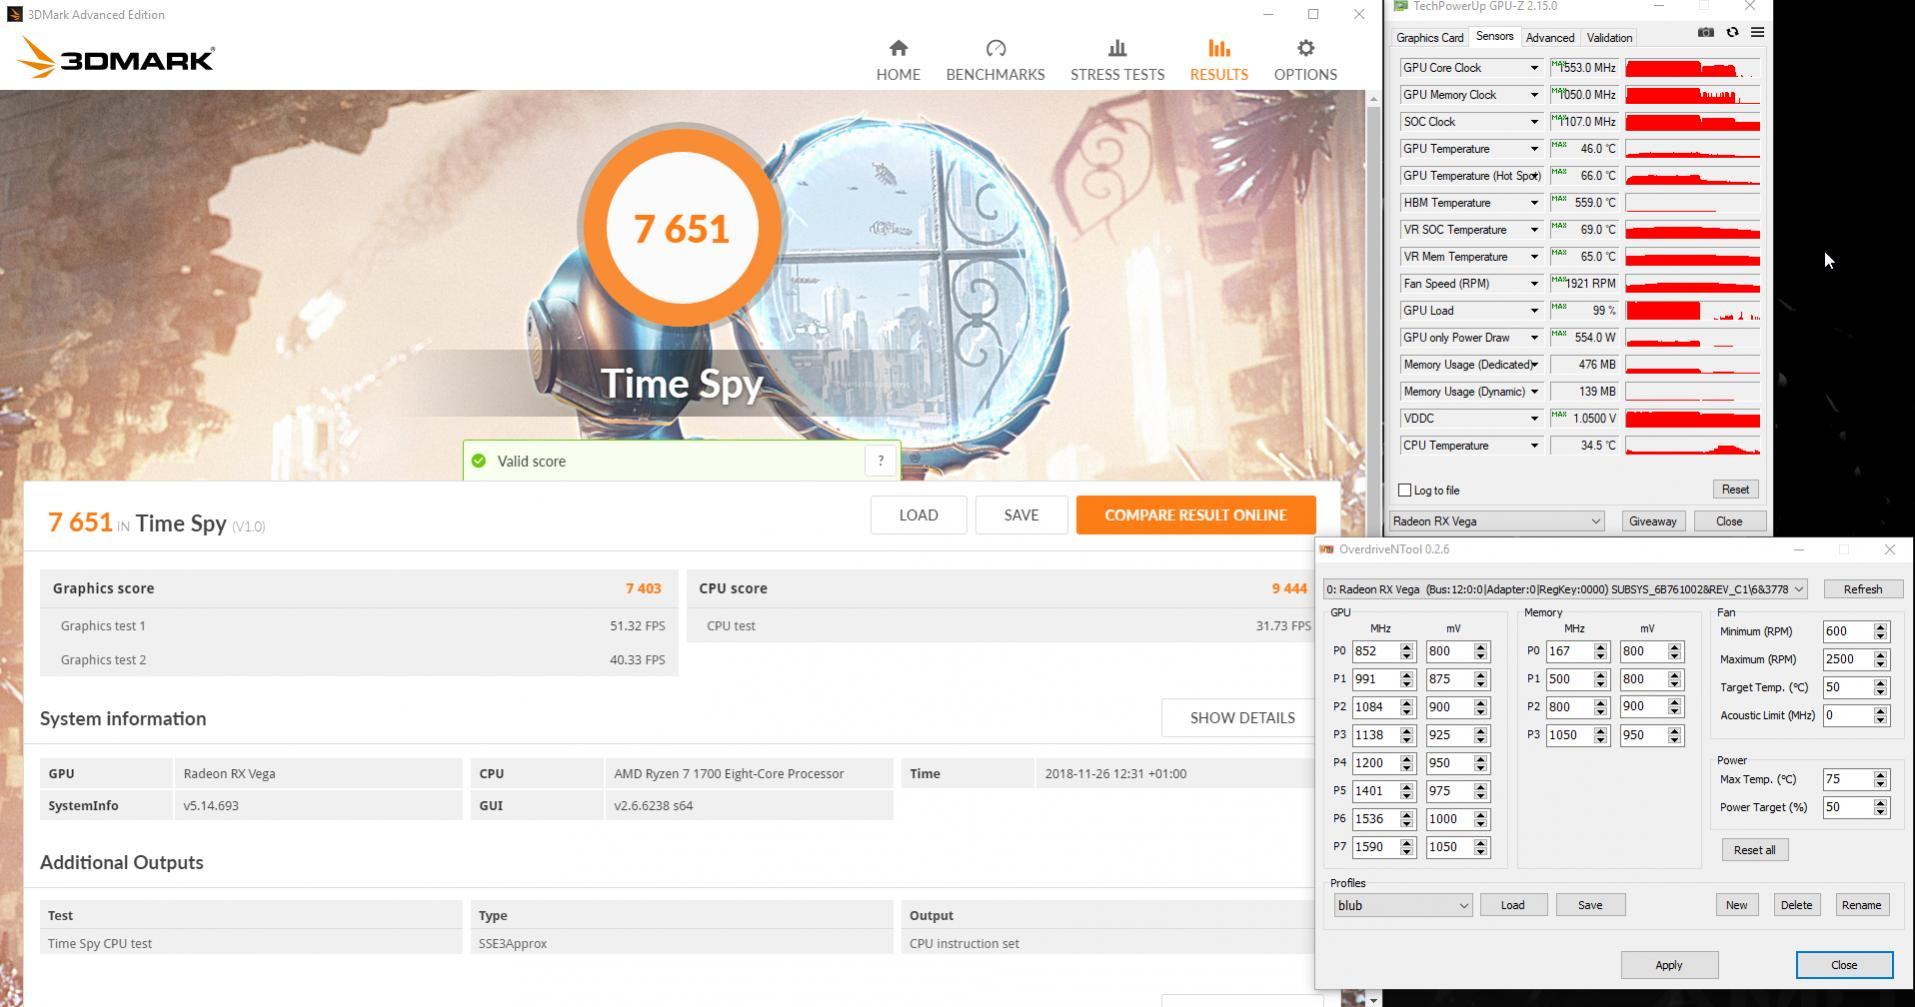Click the Close button at bottom of OverdriveNTool

1844,965
